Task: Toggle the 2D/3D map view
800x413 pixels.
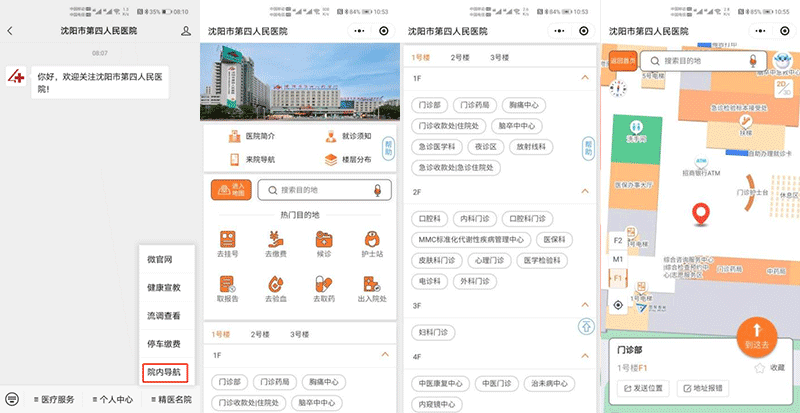Action: pyautogui.click(x=783, y=89)
